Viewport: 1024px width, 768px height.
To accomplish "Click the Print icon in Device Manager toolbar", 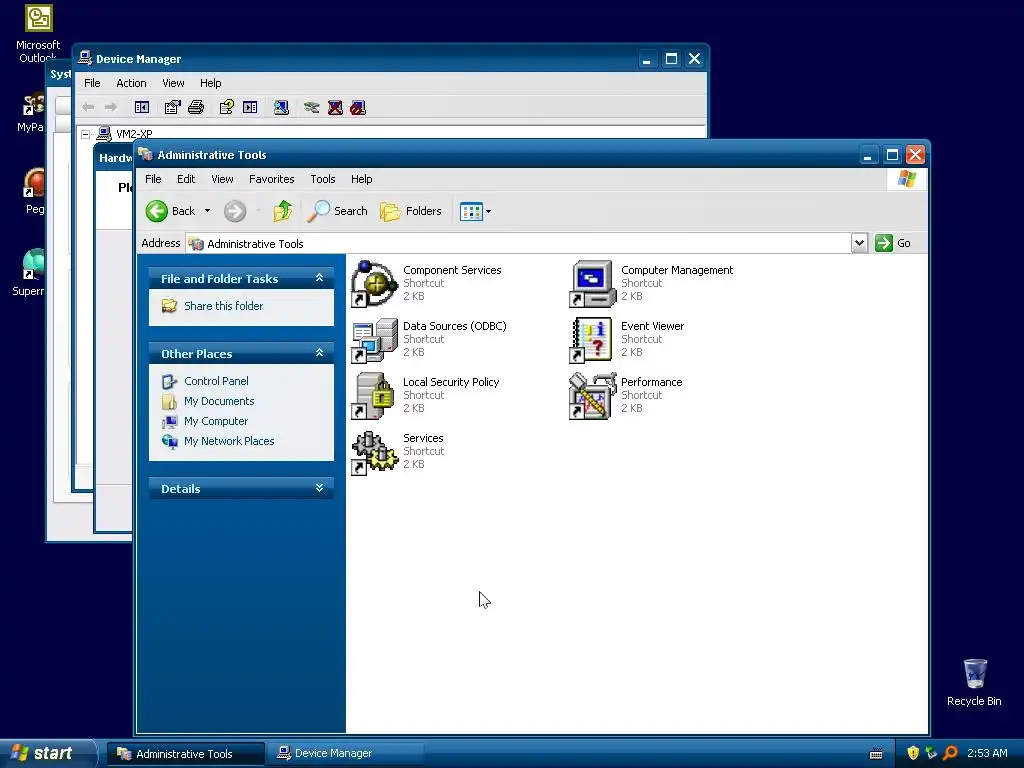I will 196,107.
